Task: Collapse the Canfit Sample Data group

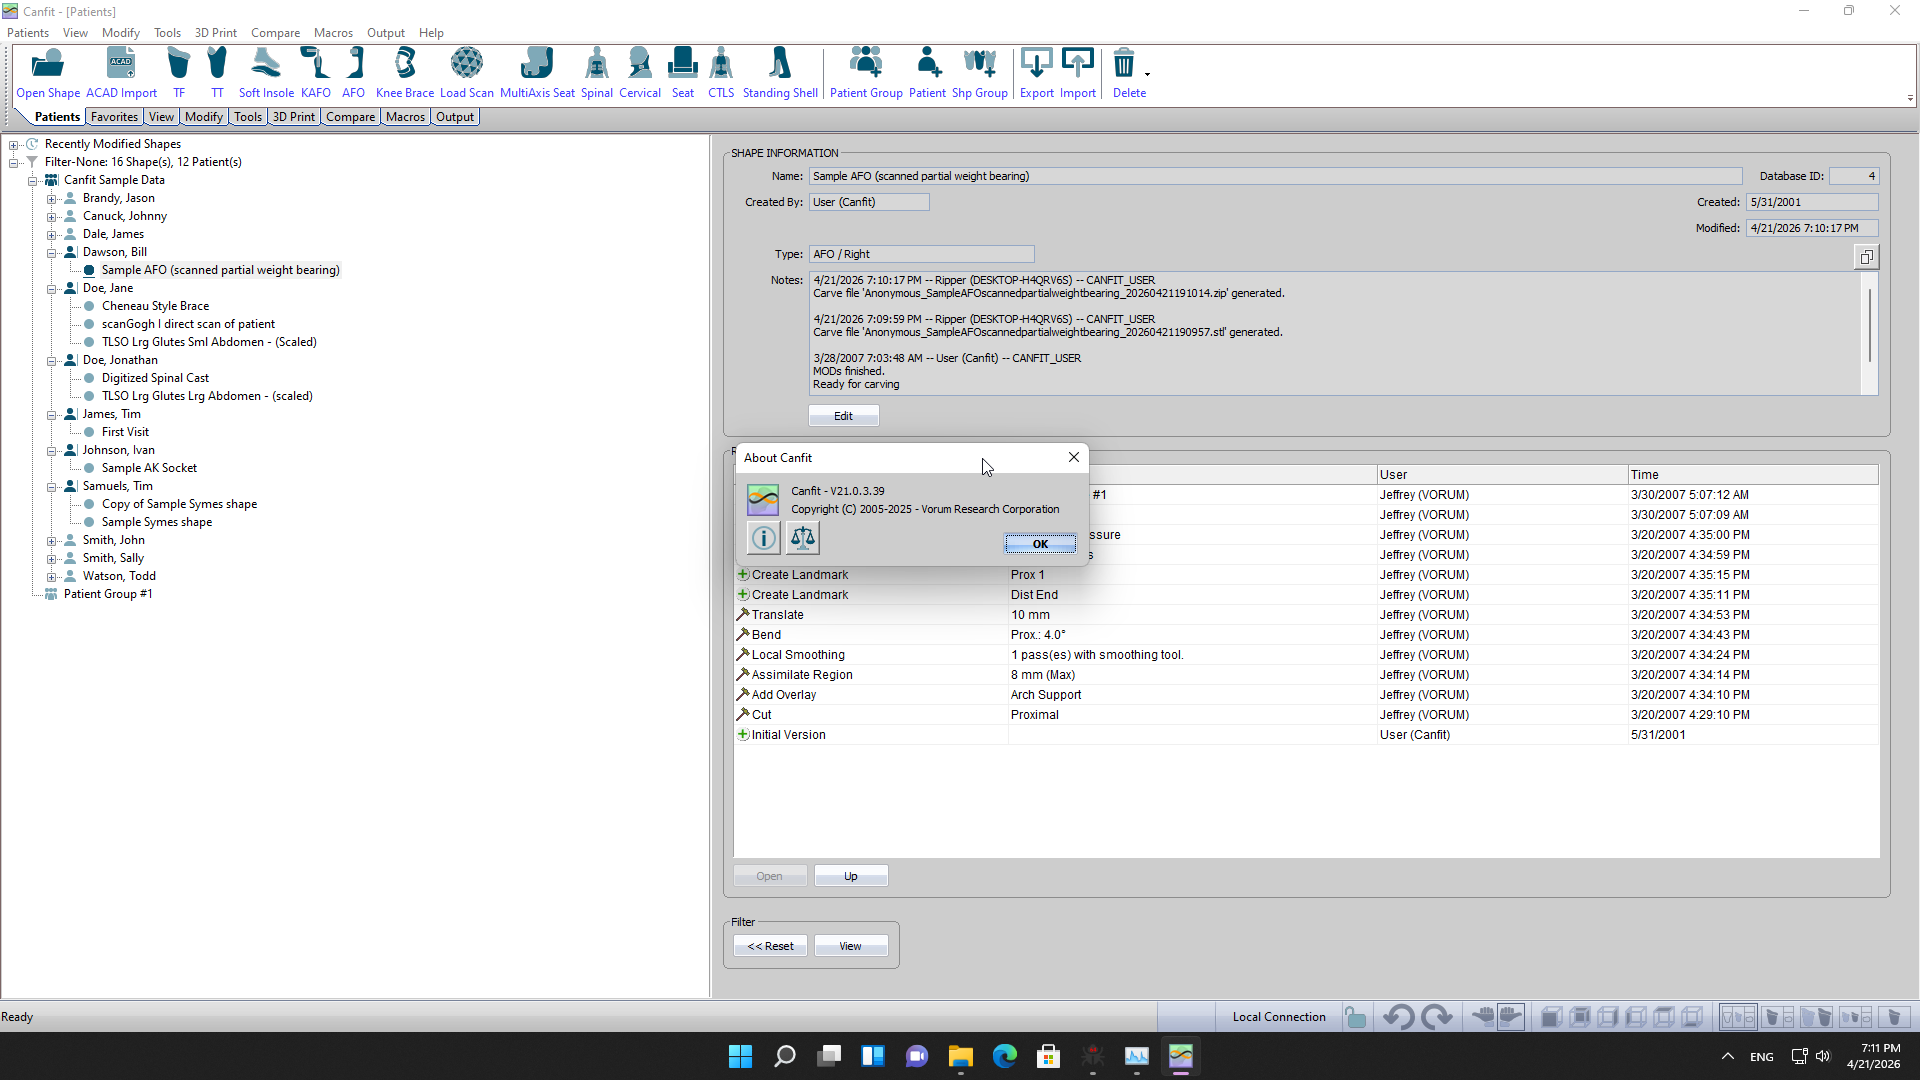Action: click(x=33, y=181)
